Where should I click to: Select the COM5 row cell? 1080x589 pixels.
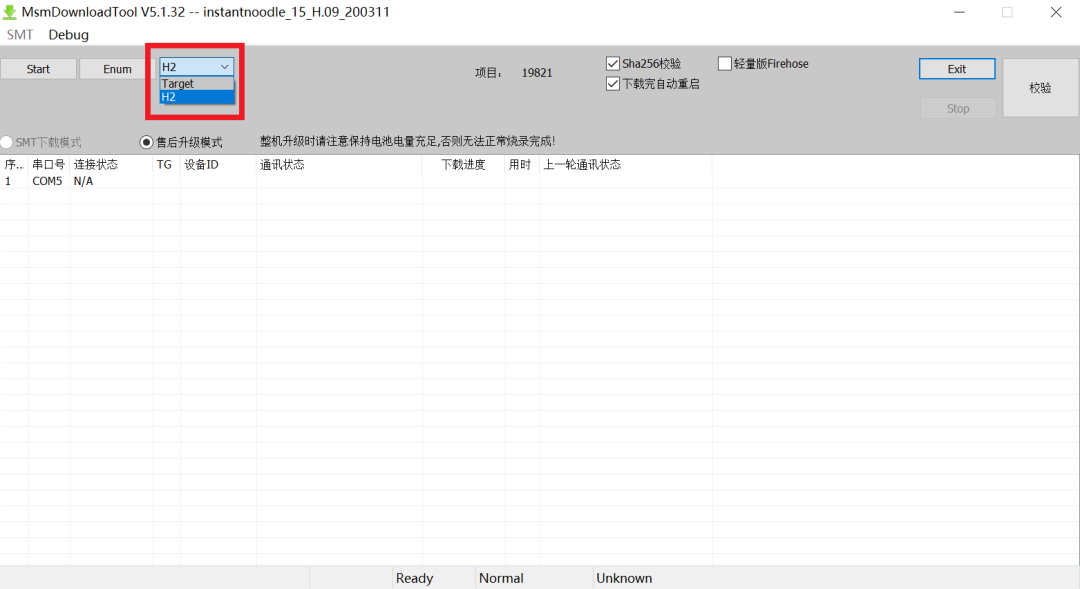point(48,181)
